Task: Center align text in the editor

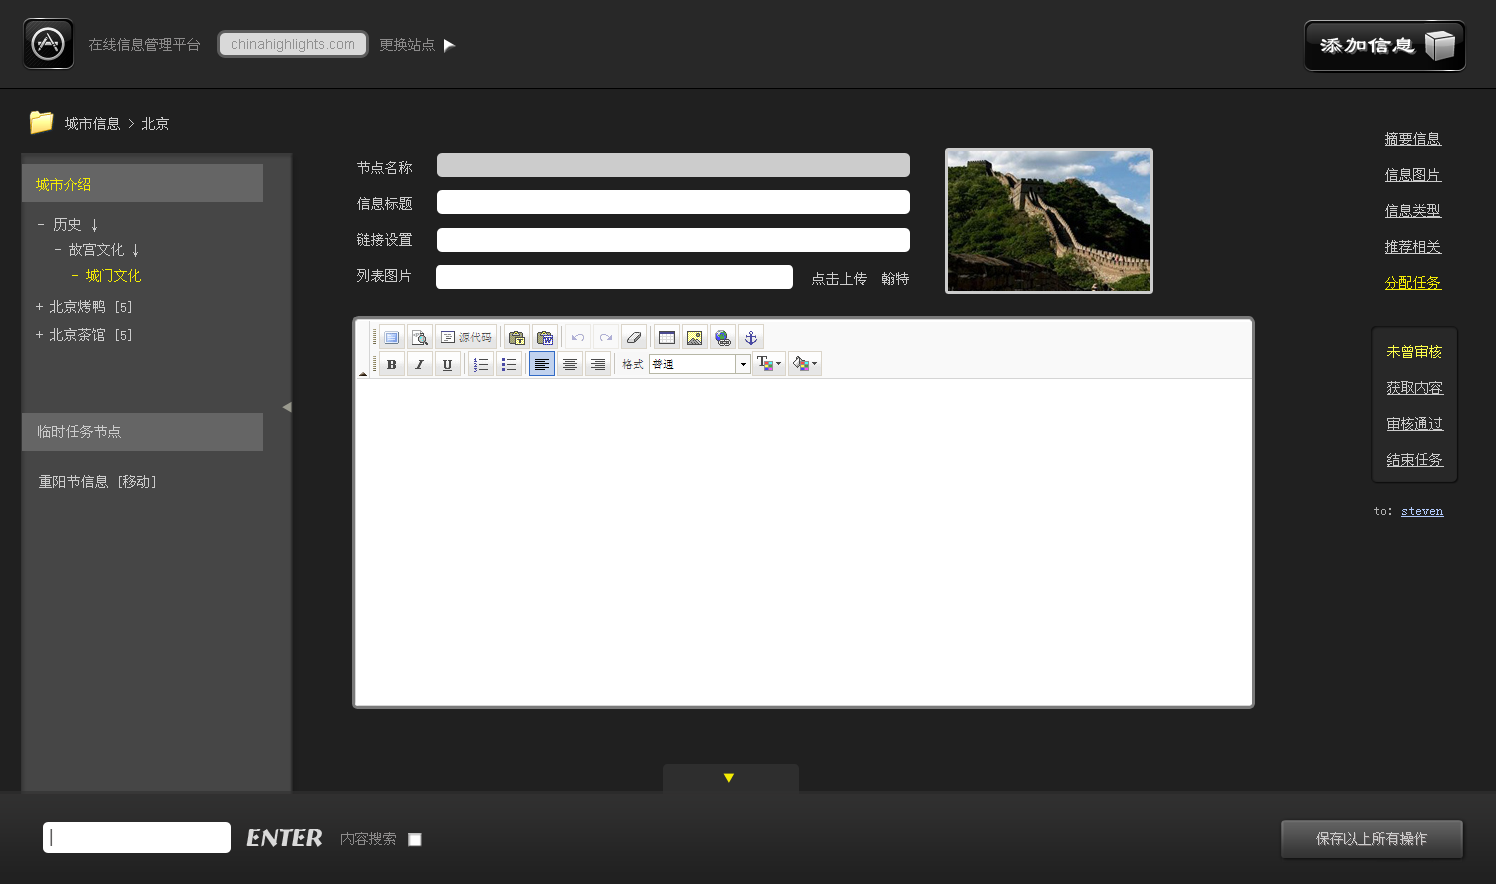Action: (569, 365)
